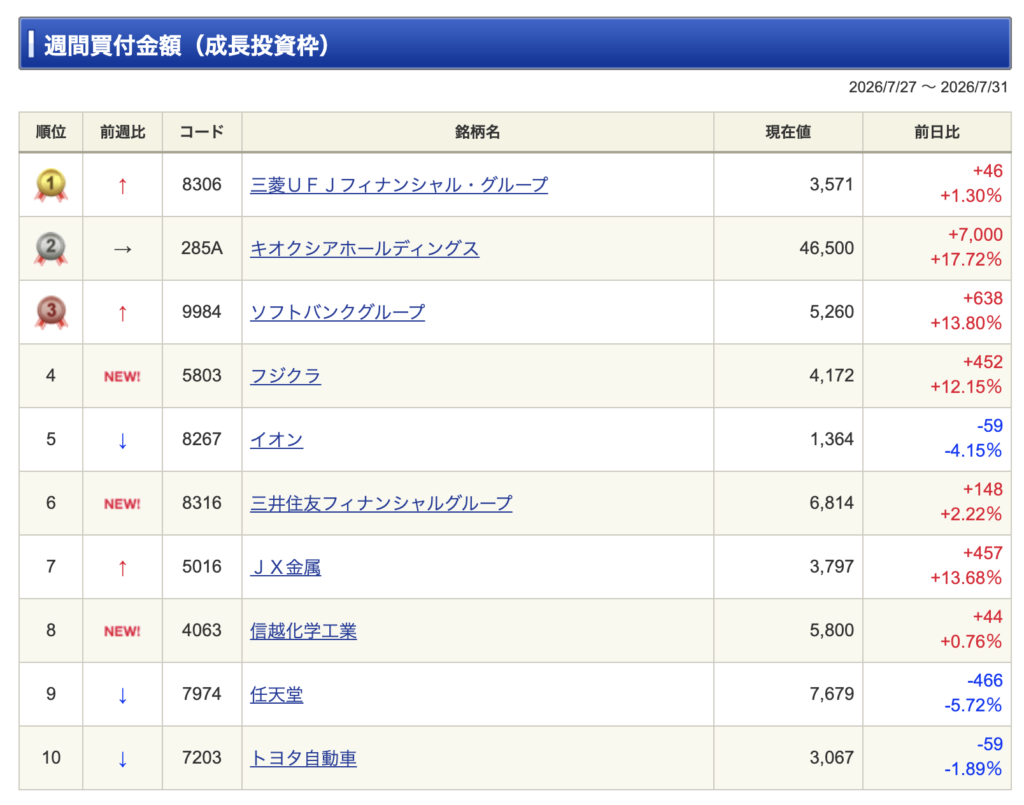Open イオン stock link

coord(276,439)
